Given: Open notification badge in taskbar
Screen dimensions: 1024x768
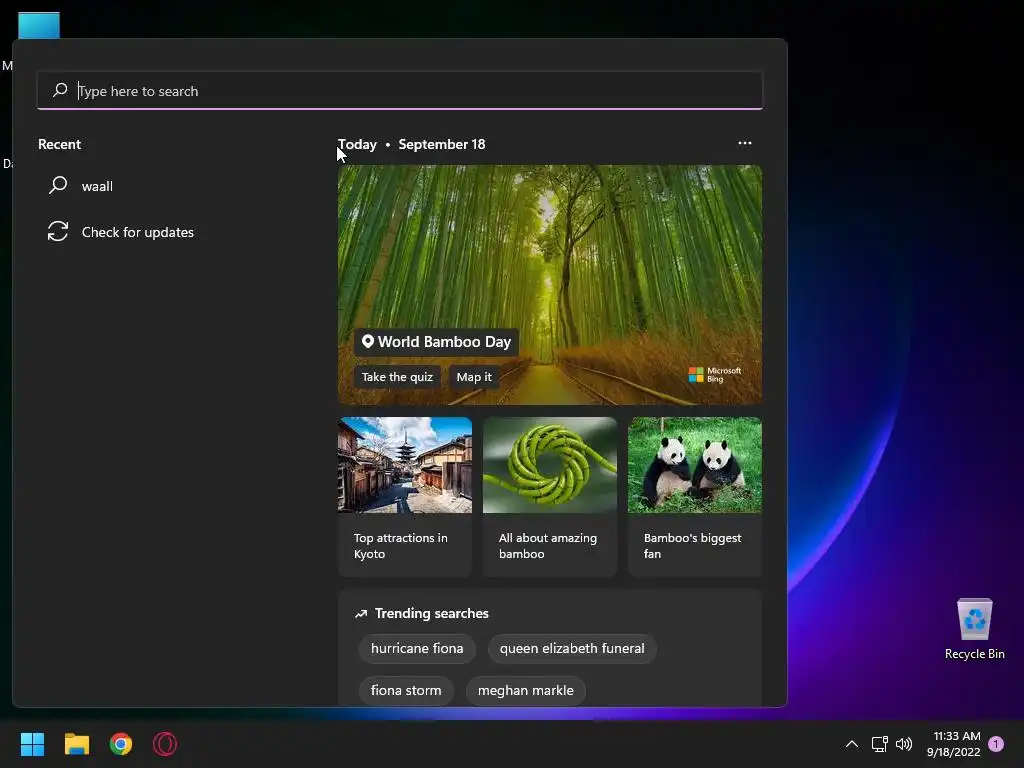Looking at the screenshot, I should pos(996,744).
